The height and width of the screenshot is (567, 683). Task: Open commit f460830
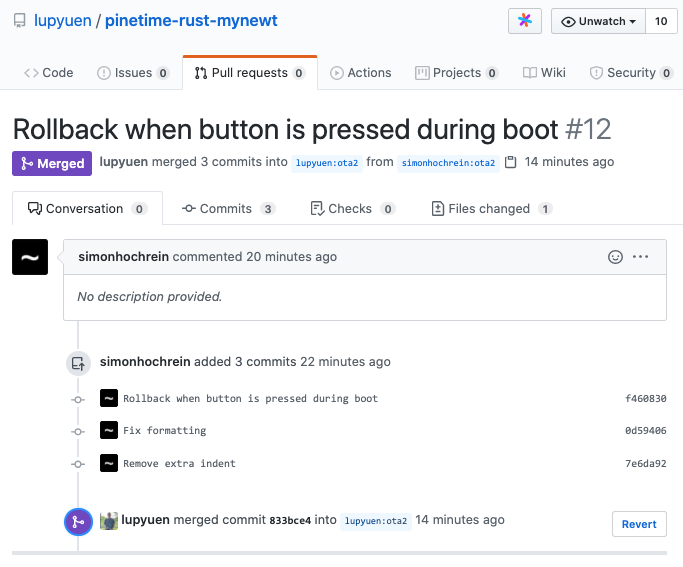tap(646, 399)
